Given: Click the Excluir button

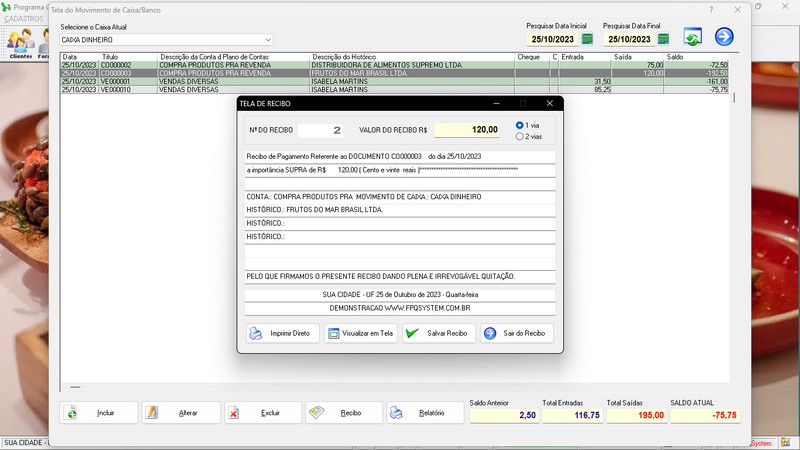Looking at the screenshot, I should point(263,413).
